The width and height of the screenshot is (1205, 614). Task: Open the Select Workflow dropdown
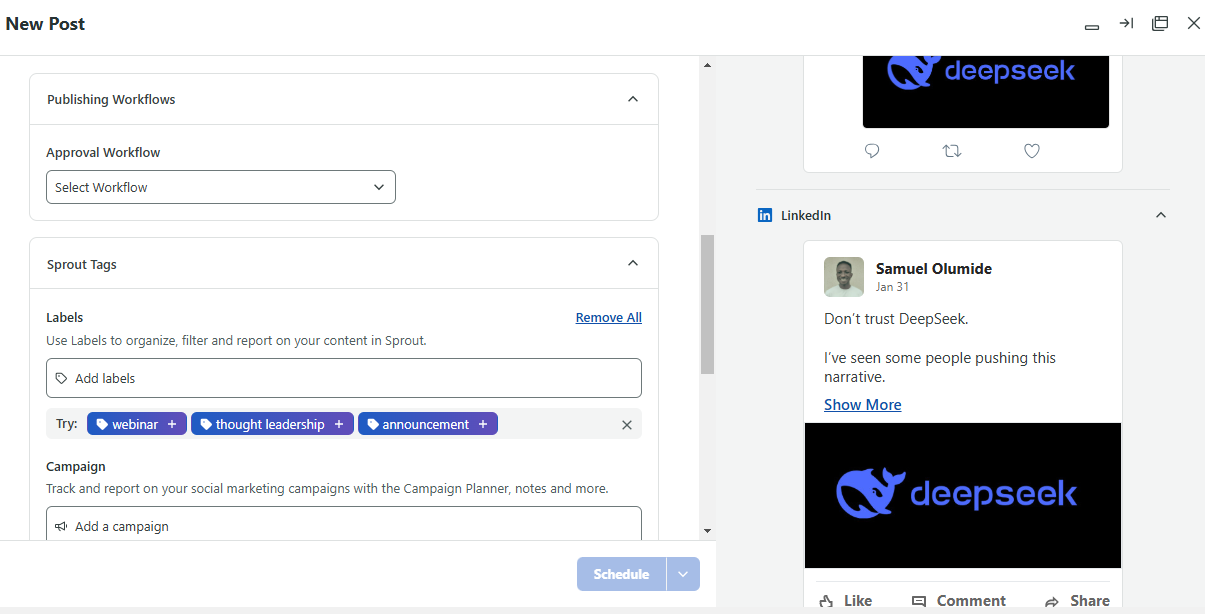pos(221,187)
